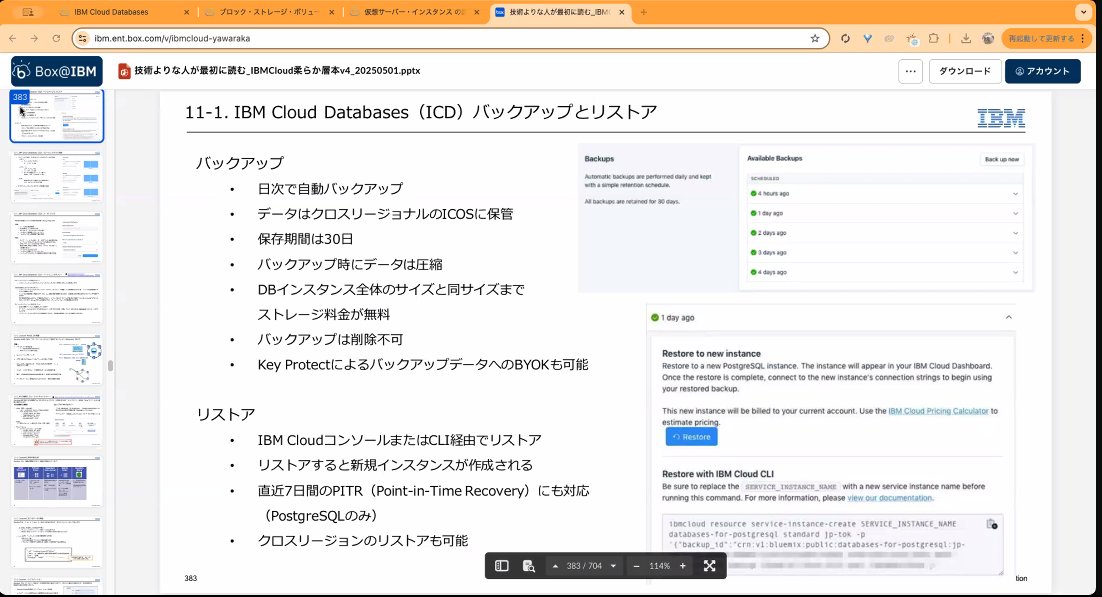Bookmark this page with the star icon
The width and height of the screenshot is (1102, 597).
click(815, 39)
